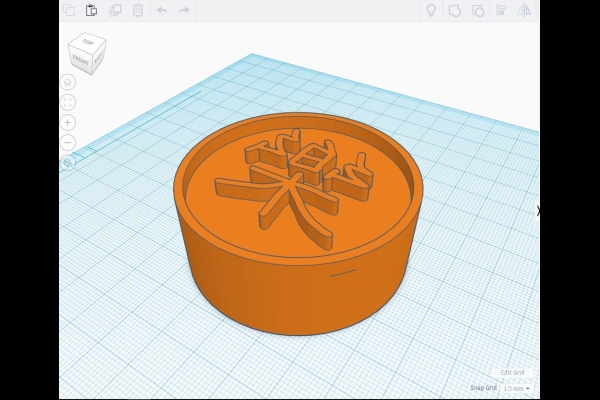600x400 pixels.
Task: Click the TOP face of the view cube
Action: (87, 44)
